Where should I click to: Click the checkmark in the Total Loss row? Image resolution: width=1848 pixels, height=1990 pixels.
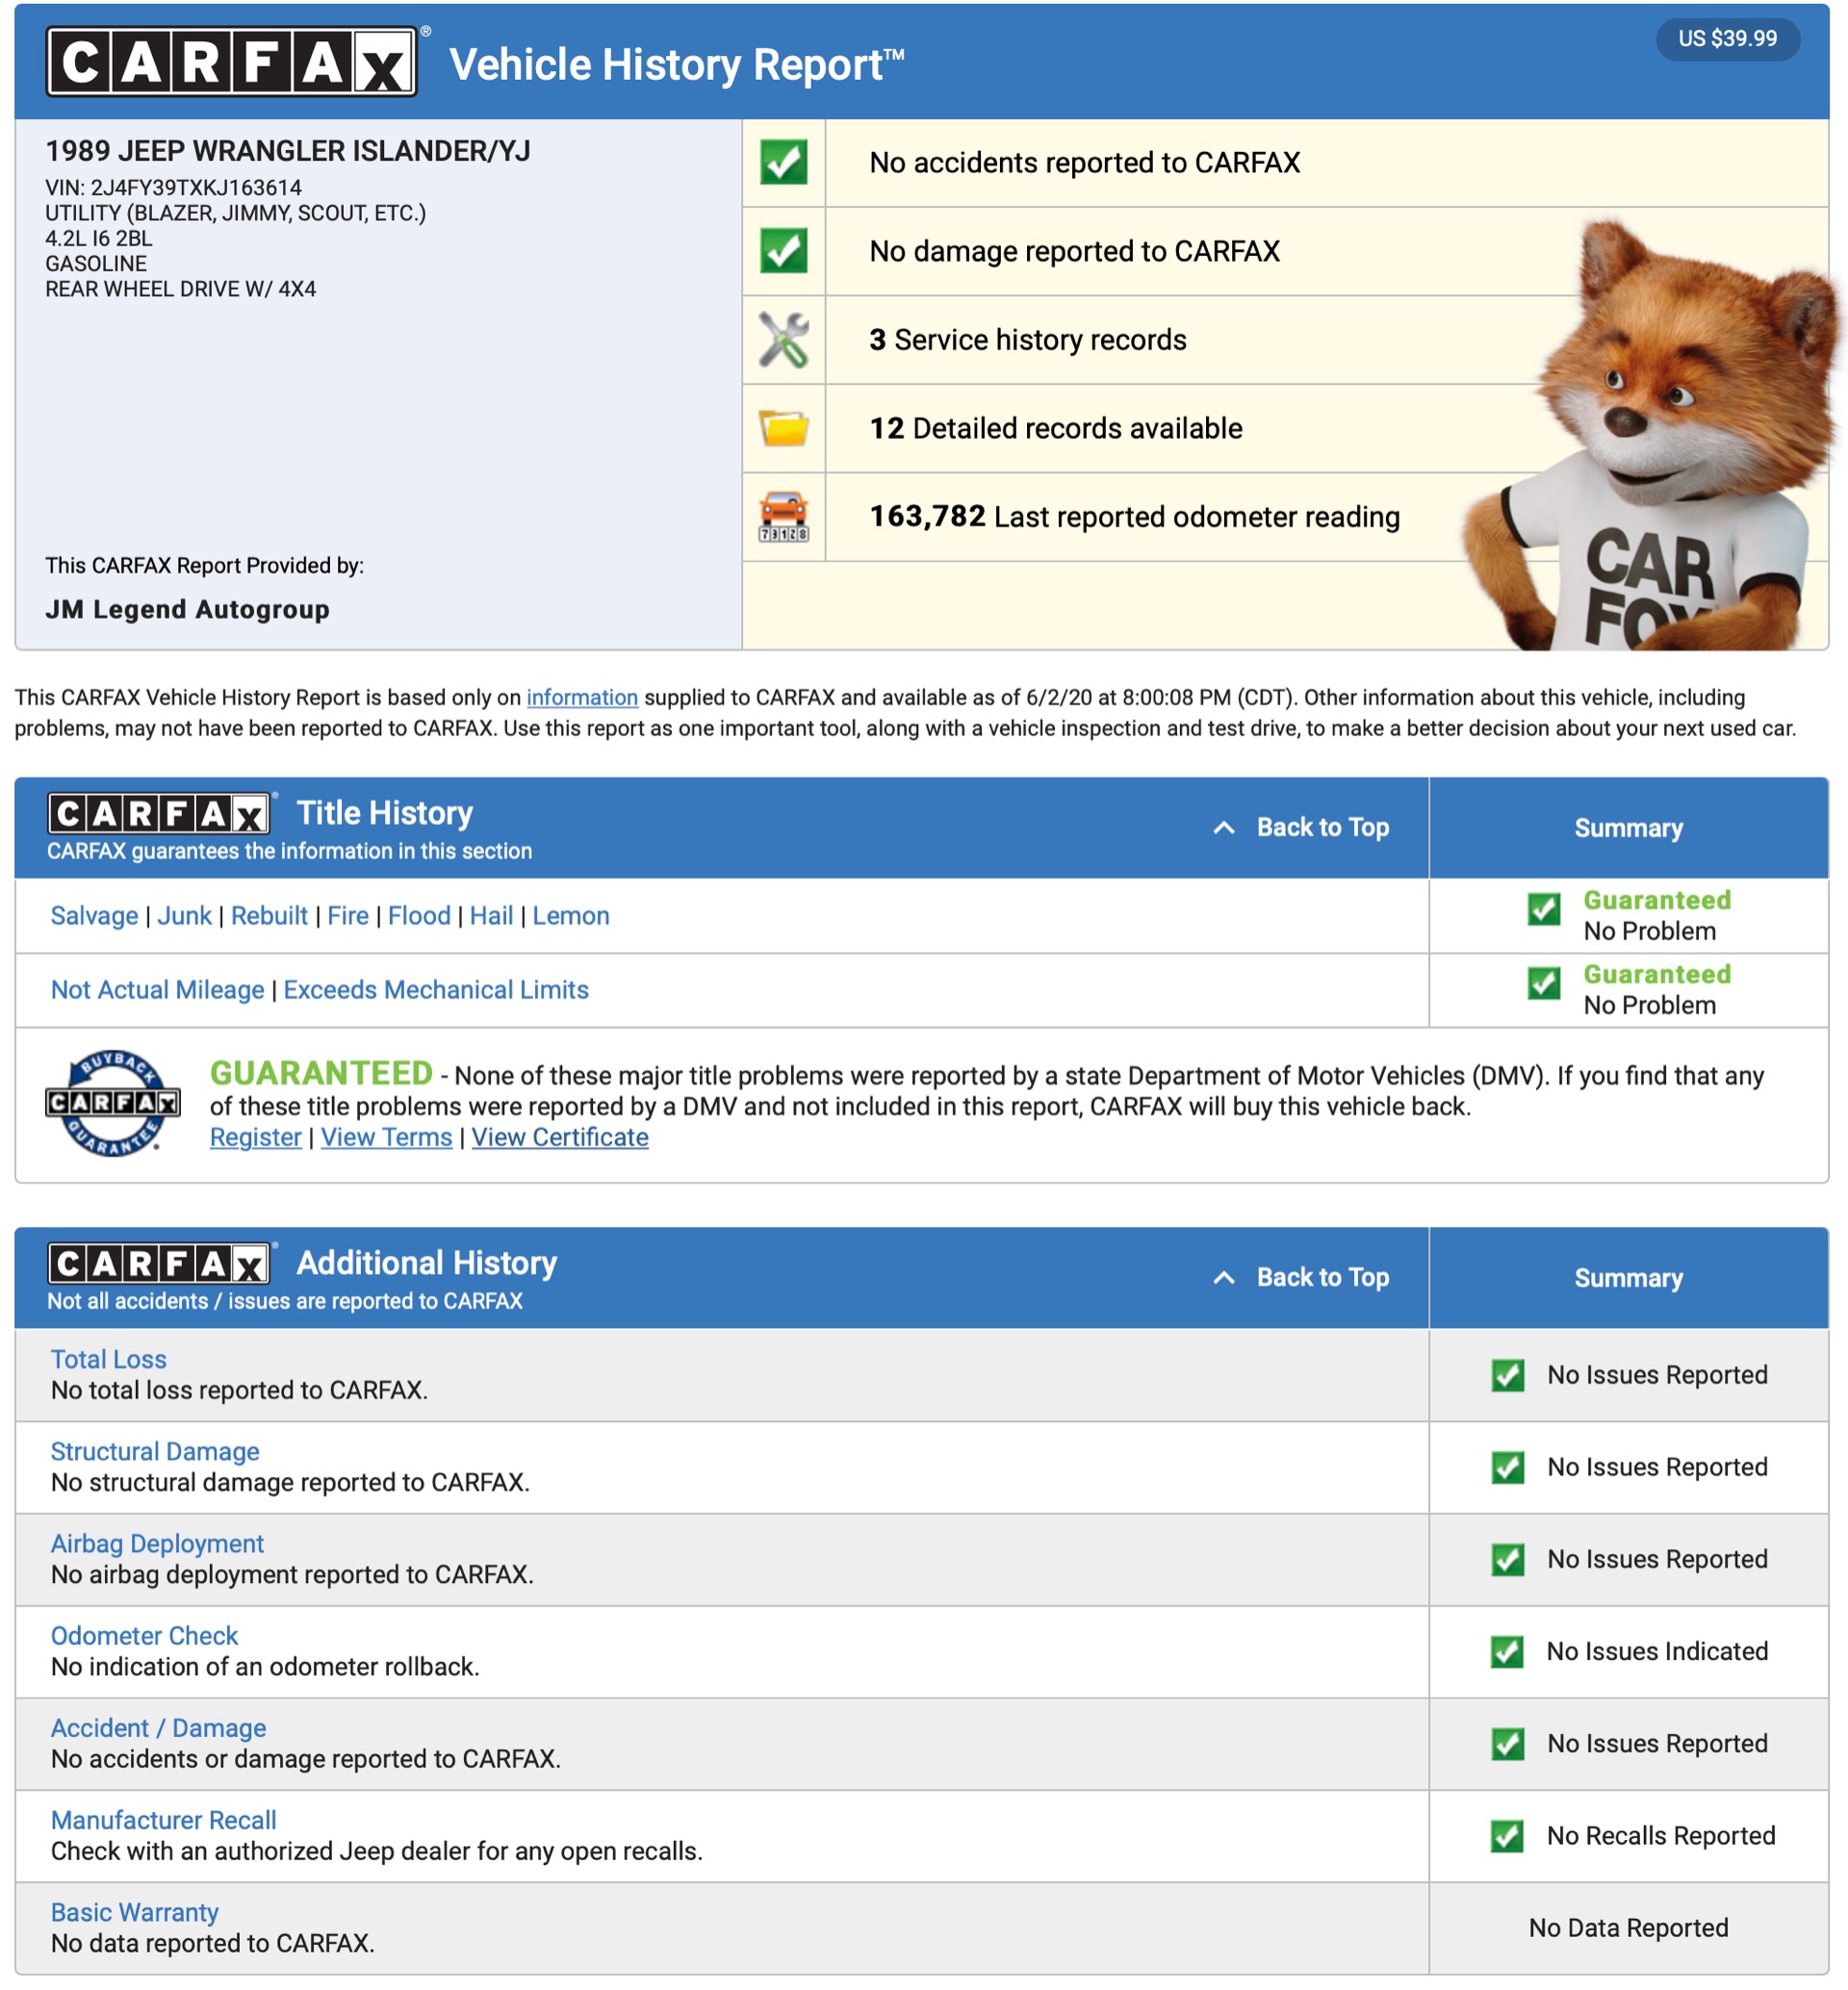1507,1376
